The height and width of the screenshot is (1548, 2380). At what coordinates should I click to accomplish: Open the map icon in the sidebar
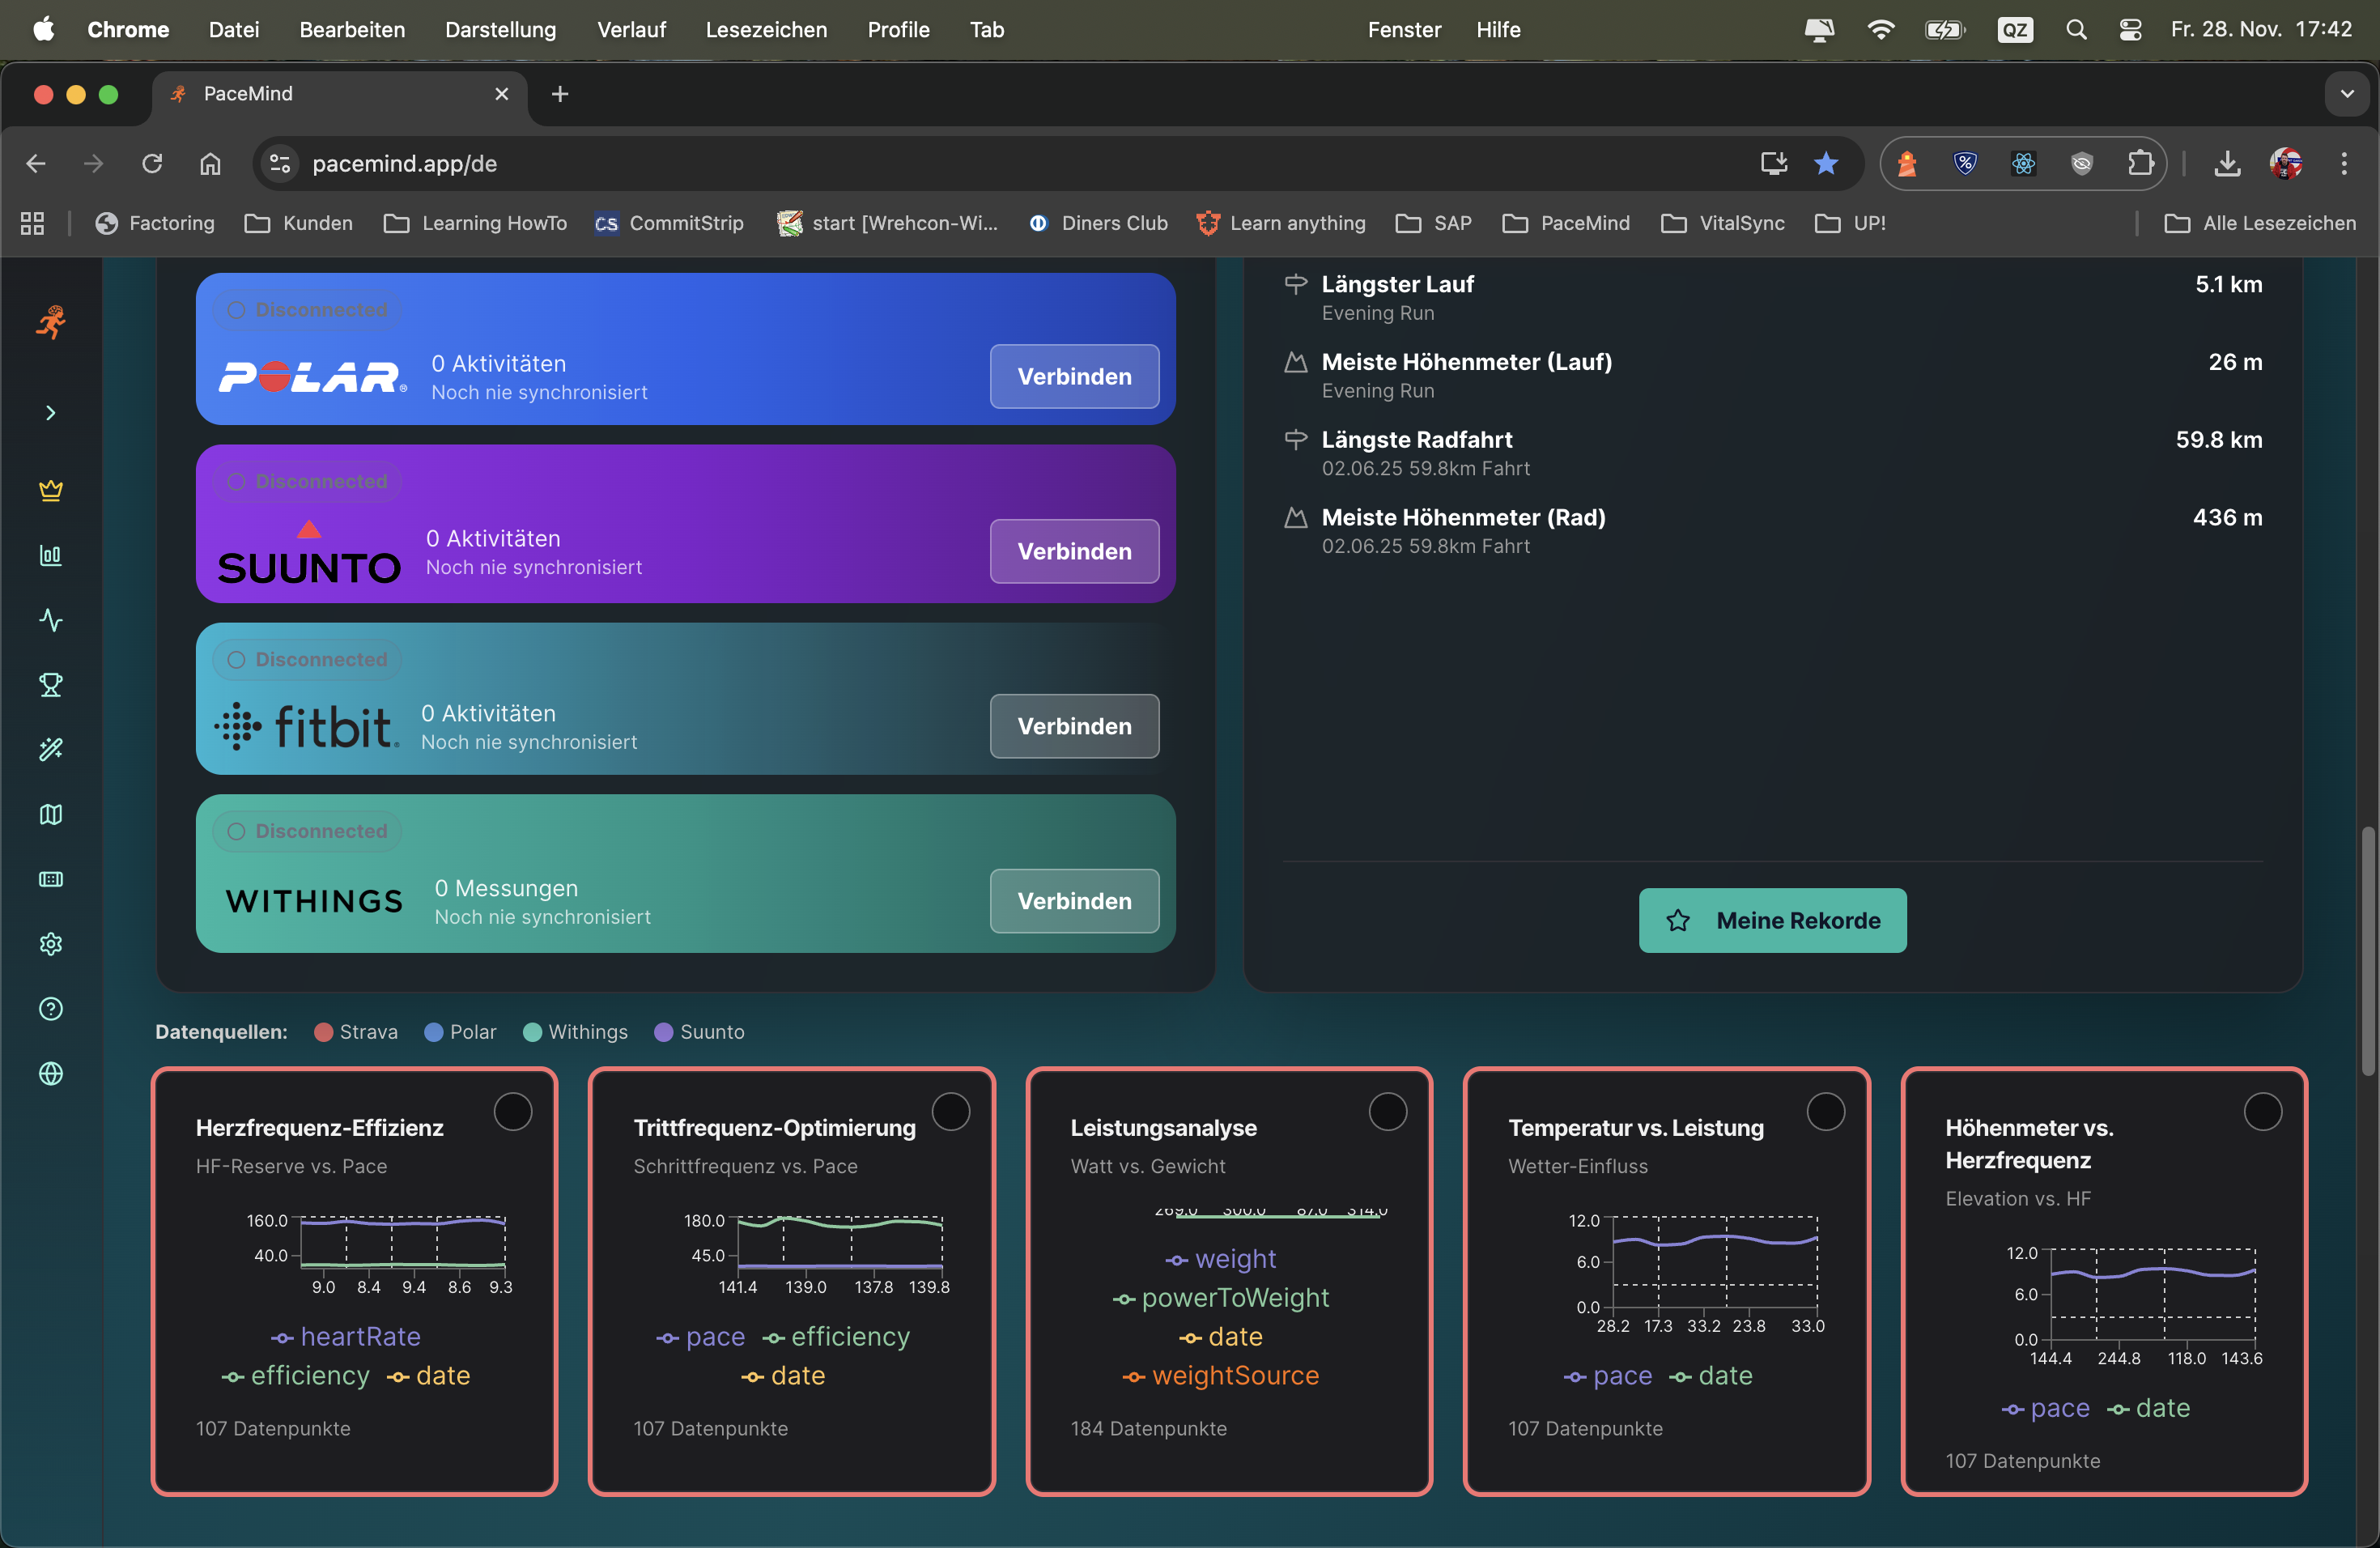[51, 814]
